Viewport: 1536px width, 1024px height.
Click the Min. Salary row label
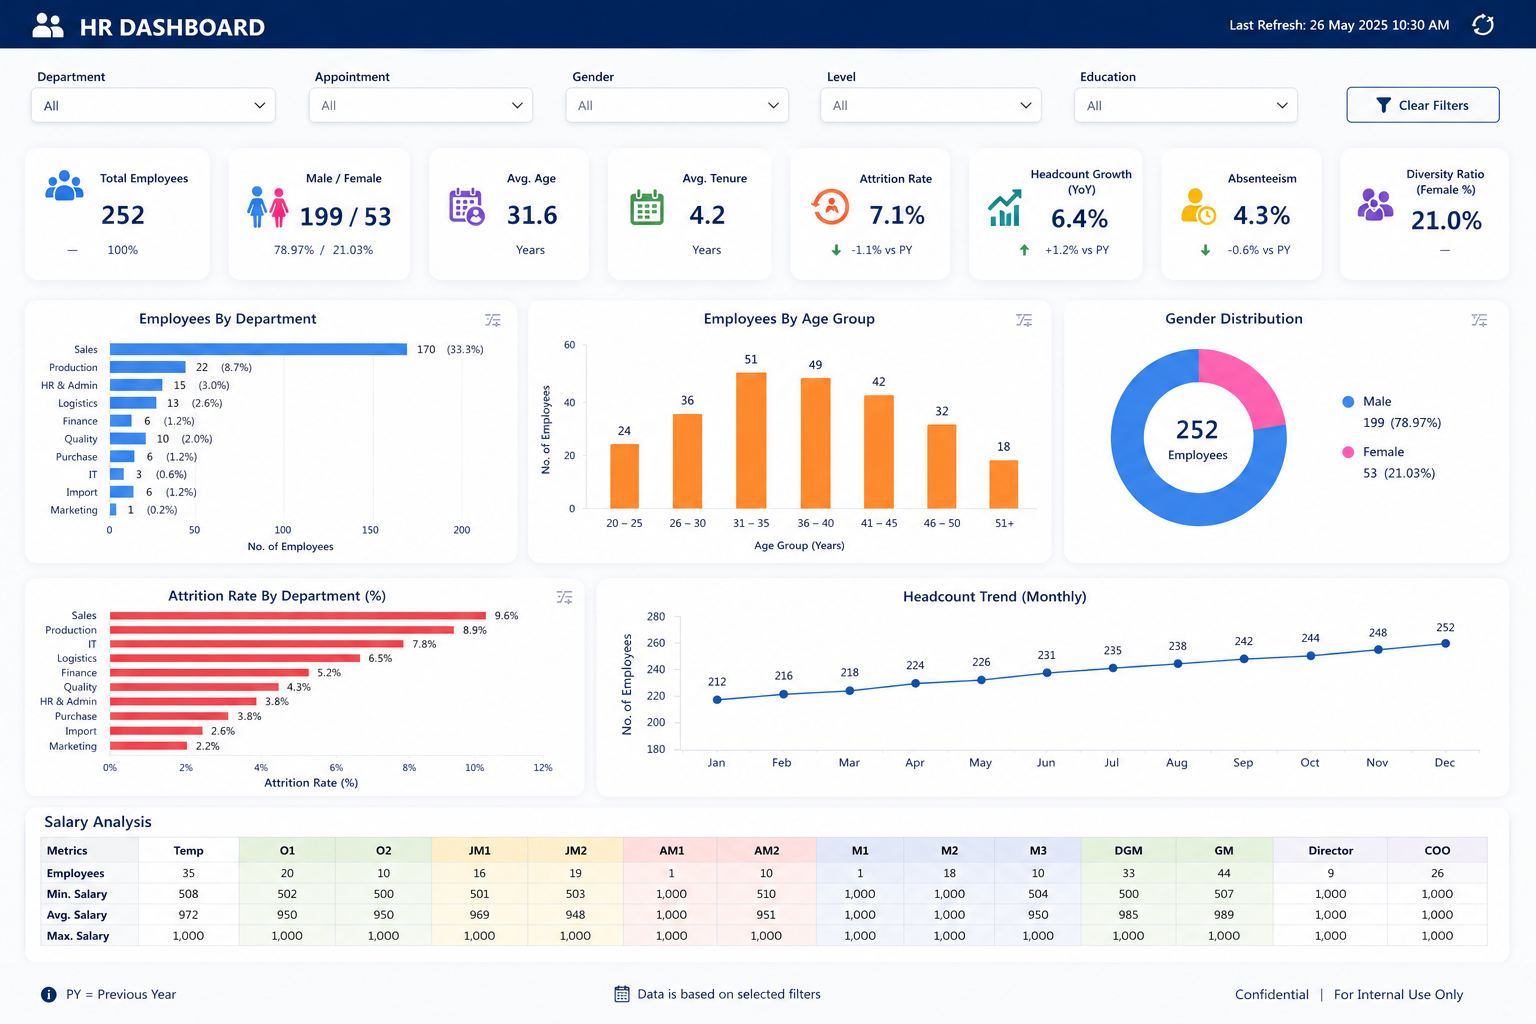[x=77, y=894]
